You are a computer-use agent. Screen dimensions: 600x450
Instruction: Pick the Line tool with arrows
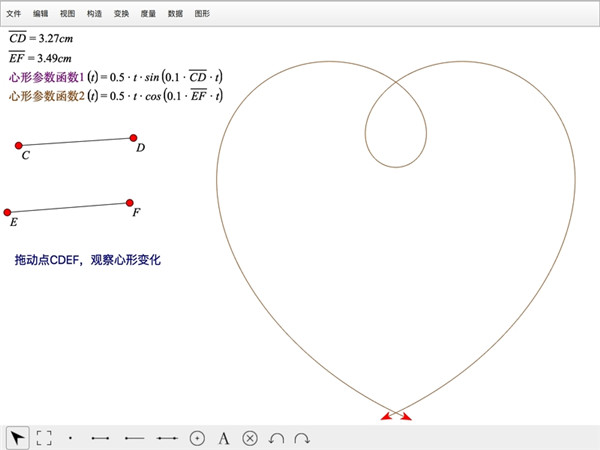coord(167,438)
